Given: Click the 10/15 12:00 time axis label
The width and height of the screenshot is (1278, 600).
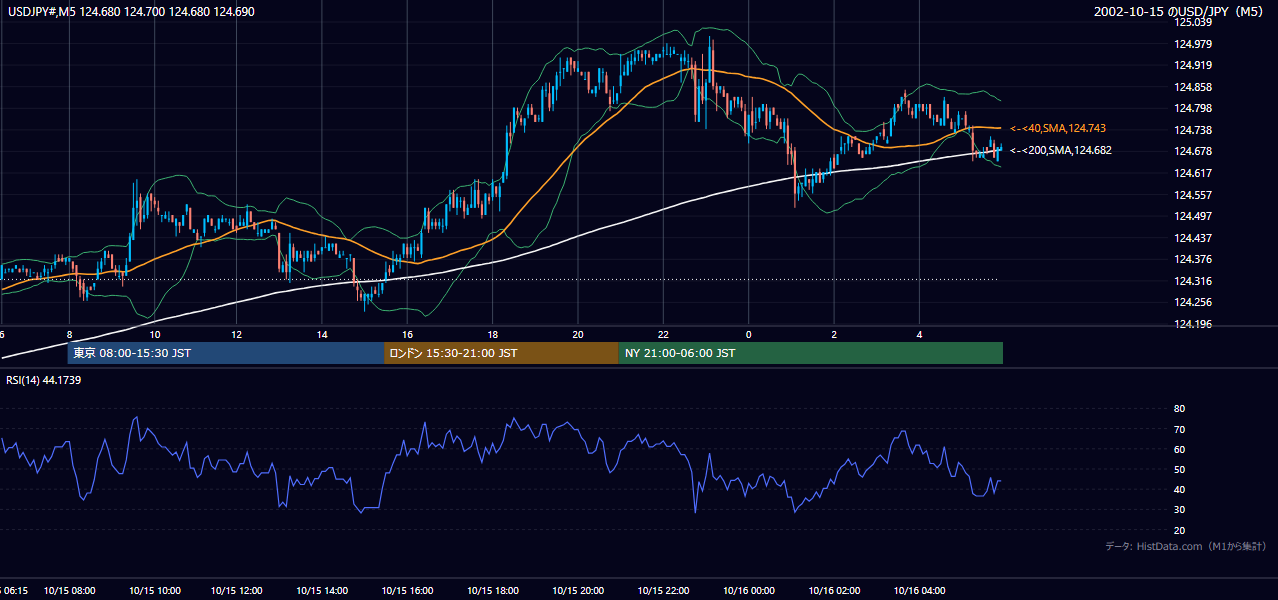Looking at the screenshot, I should tap(238, 591).
